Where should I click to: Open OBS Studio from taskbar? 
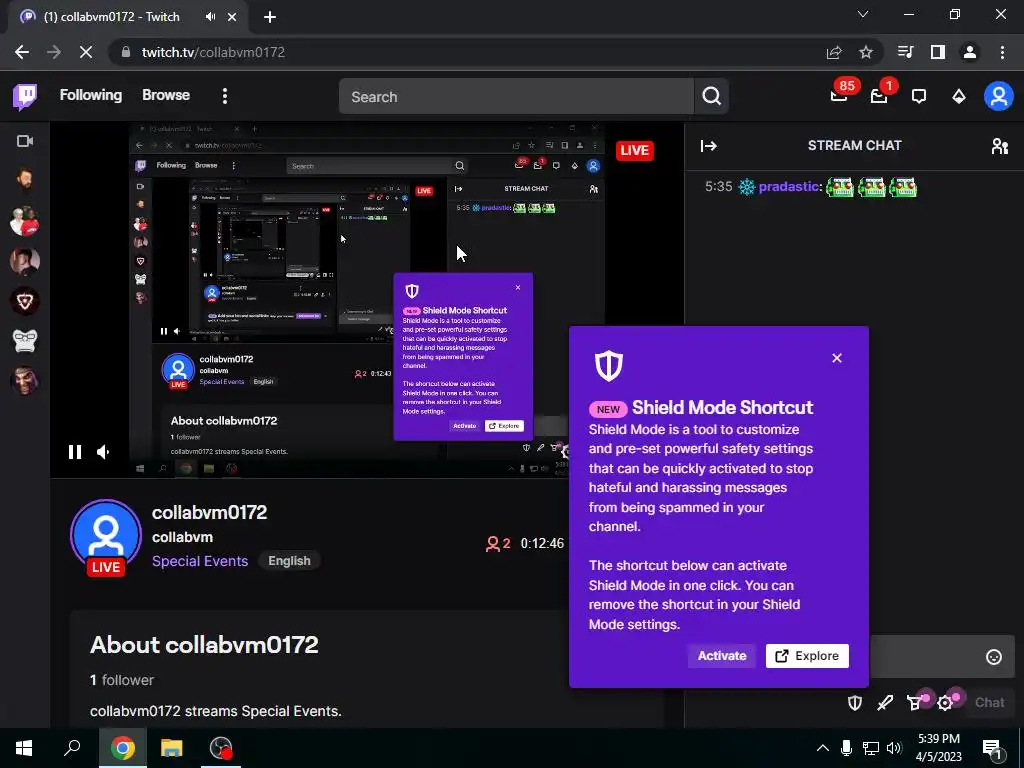coord(221,748)
